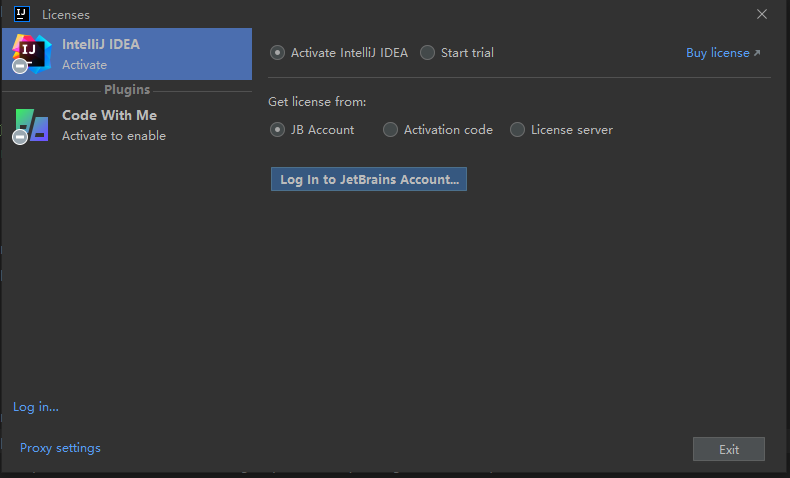The width and height of the screenshot is (790, 478).
Task: Select the Activate IntelliJ IDEA radio button
Action: coord(278,53)
